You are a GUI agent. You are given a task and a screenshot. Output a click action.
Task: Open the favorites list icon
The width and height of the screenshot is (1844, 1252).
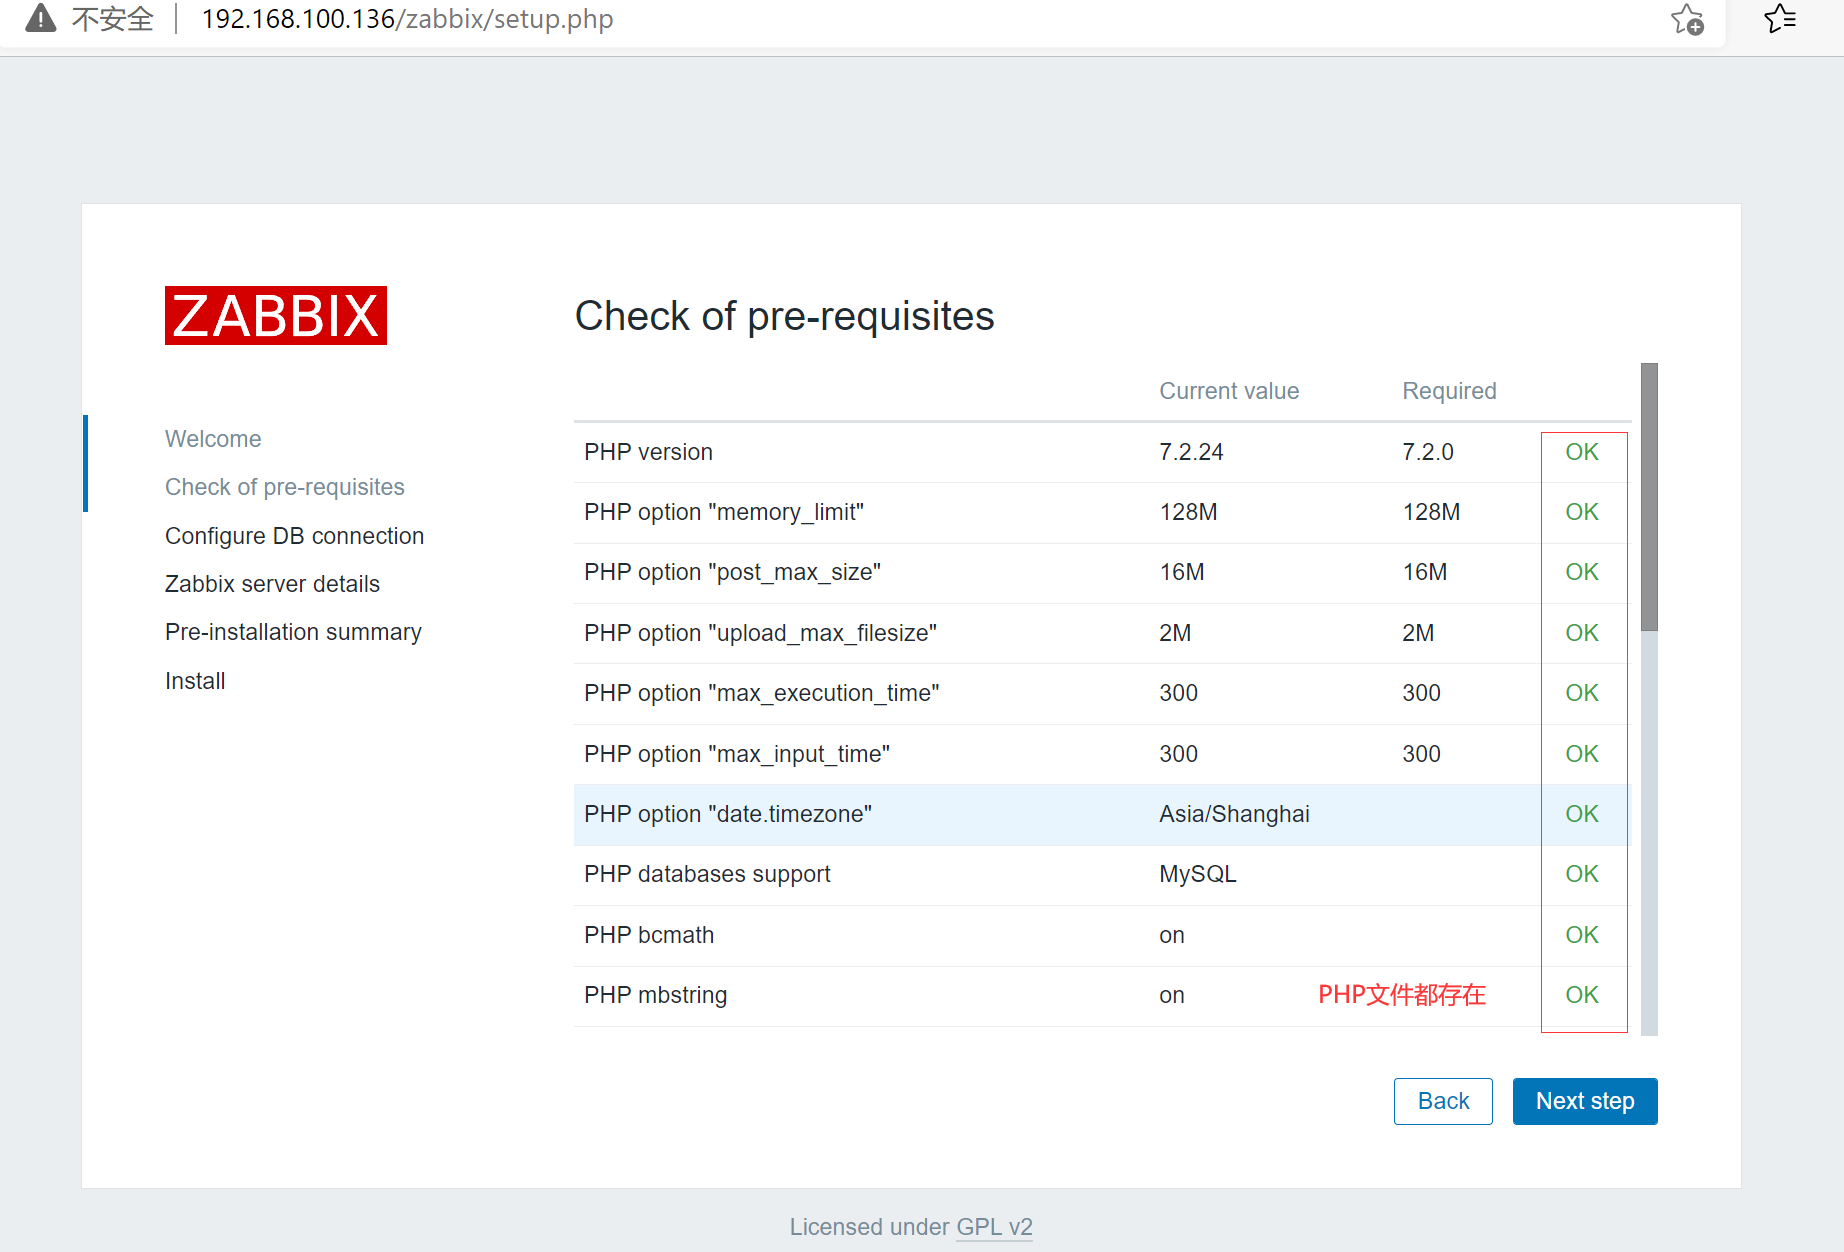point(1780,17)
